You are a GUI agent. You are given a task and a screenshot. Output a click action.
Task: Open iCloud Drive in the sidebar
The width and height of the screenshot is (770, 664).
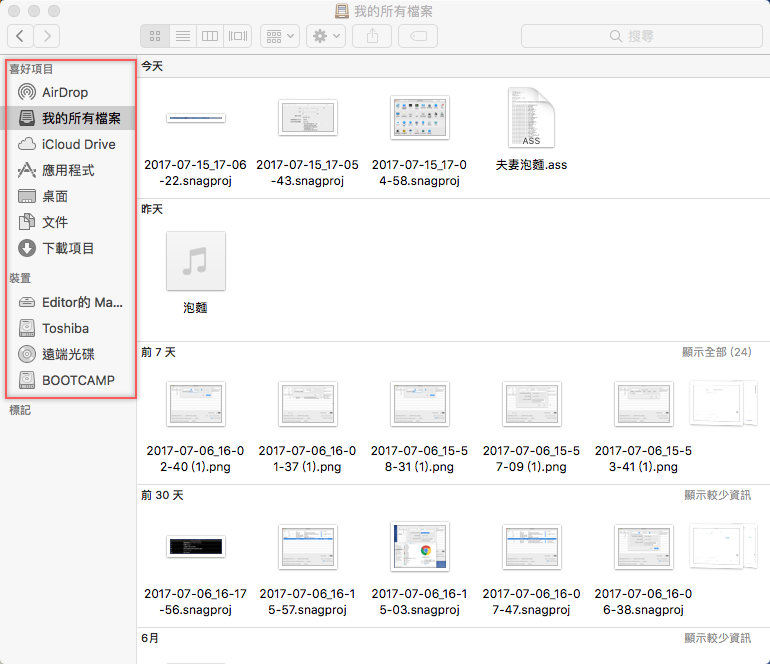[x=69, y=144]
